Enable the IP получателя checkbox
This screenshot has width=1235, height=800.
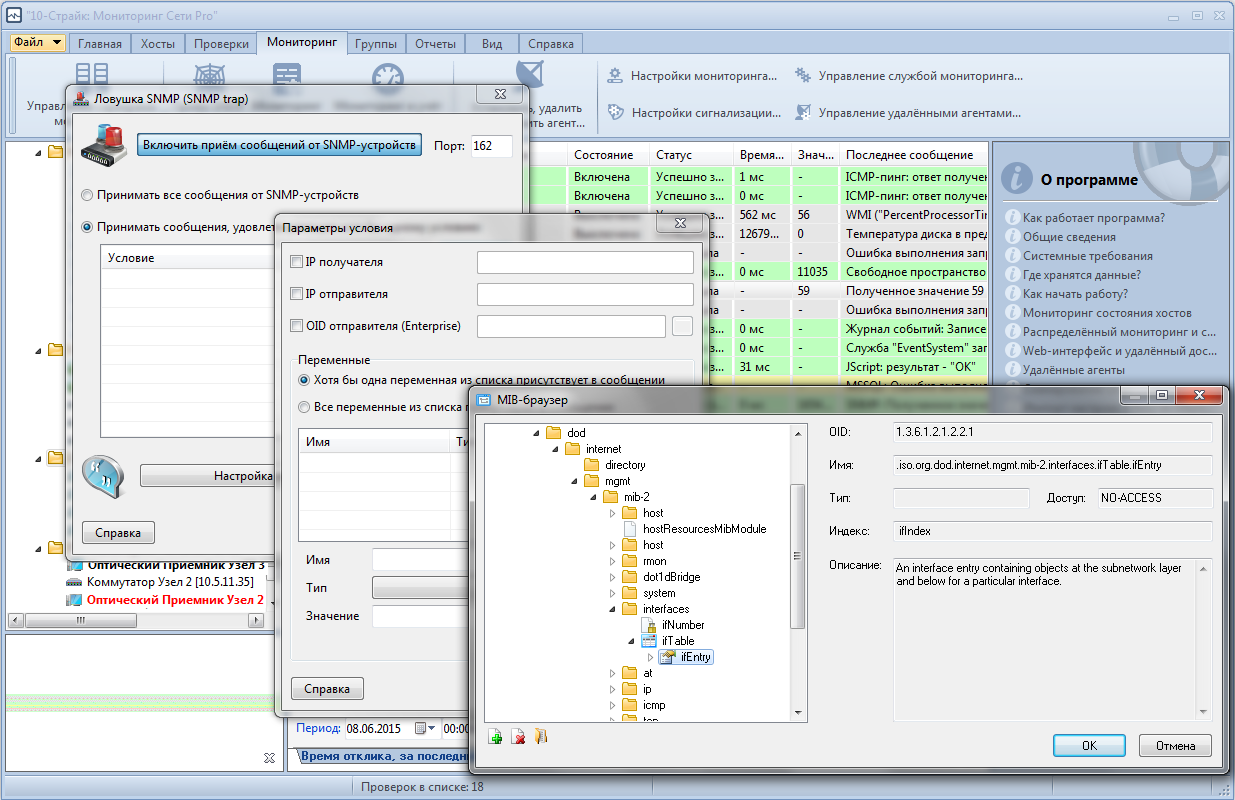[x=296, y=262]
